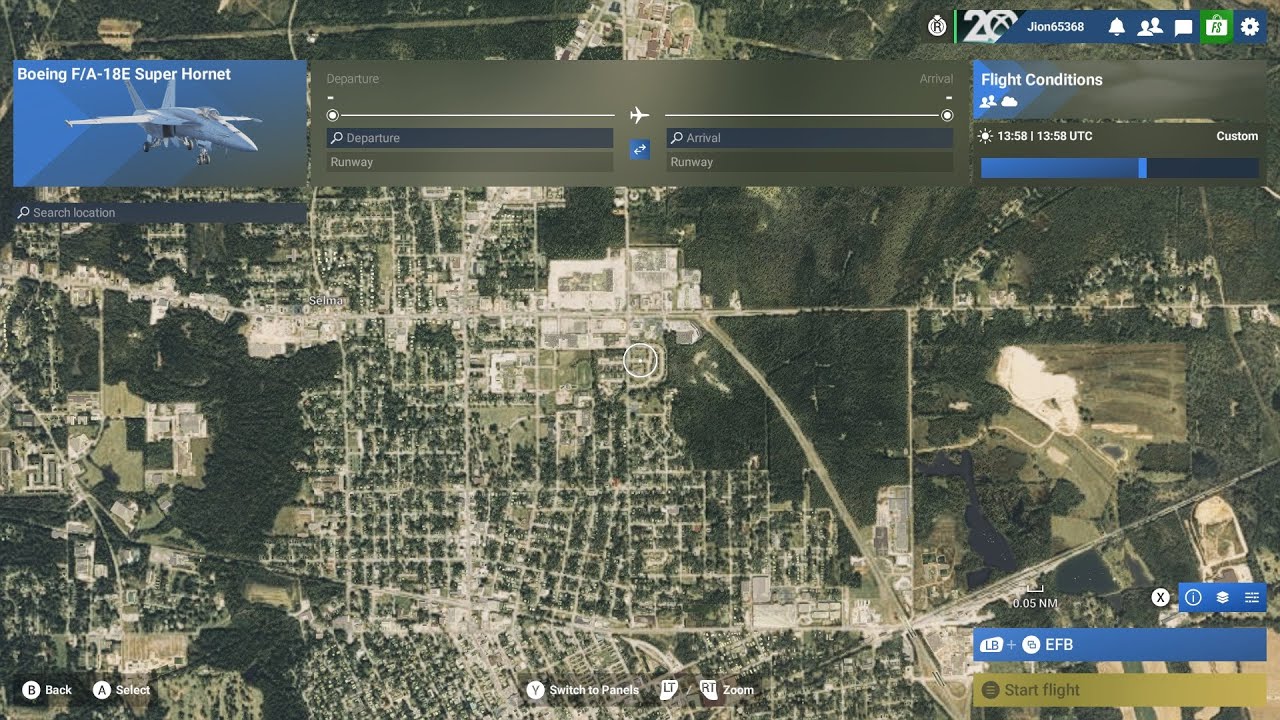Swap departure and arrival airports
This screenshot has width=1280, height=720.
tap(640, 149)
